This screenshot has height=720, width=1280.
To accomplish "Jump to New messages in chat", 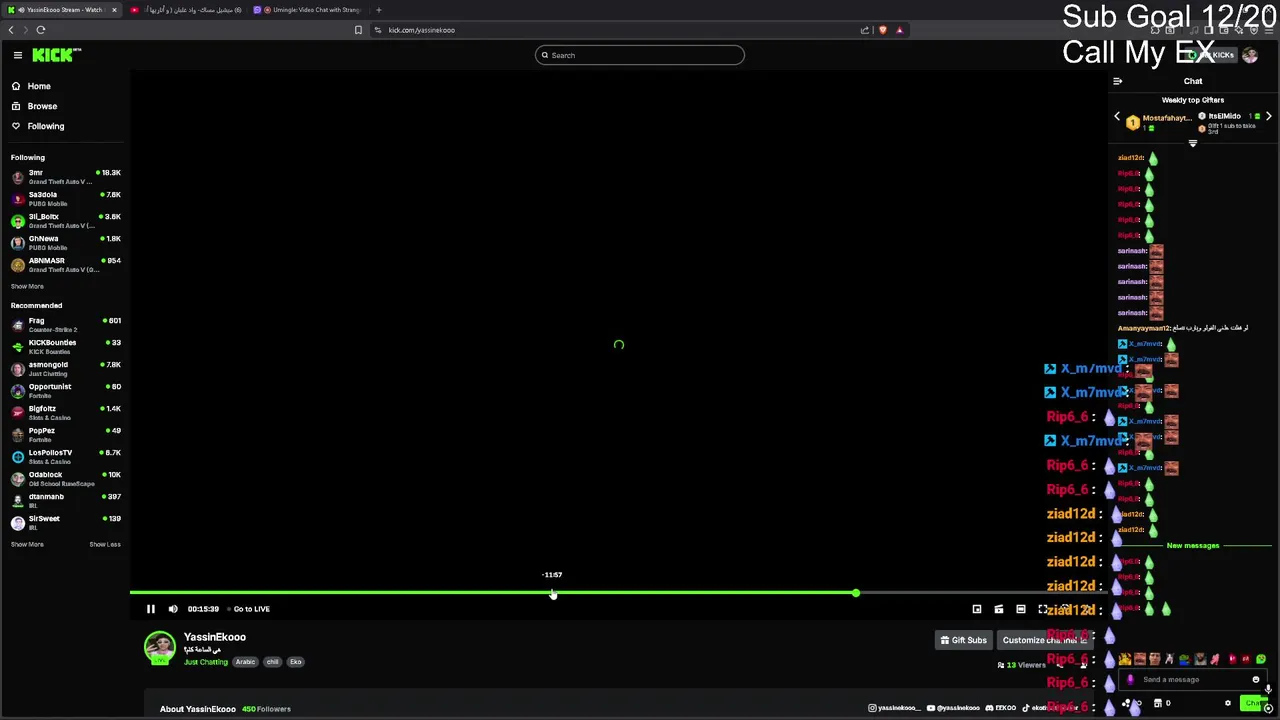I will click(x=1193, y=546).
